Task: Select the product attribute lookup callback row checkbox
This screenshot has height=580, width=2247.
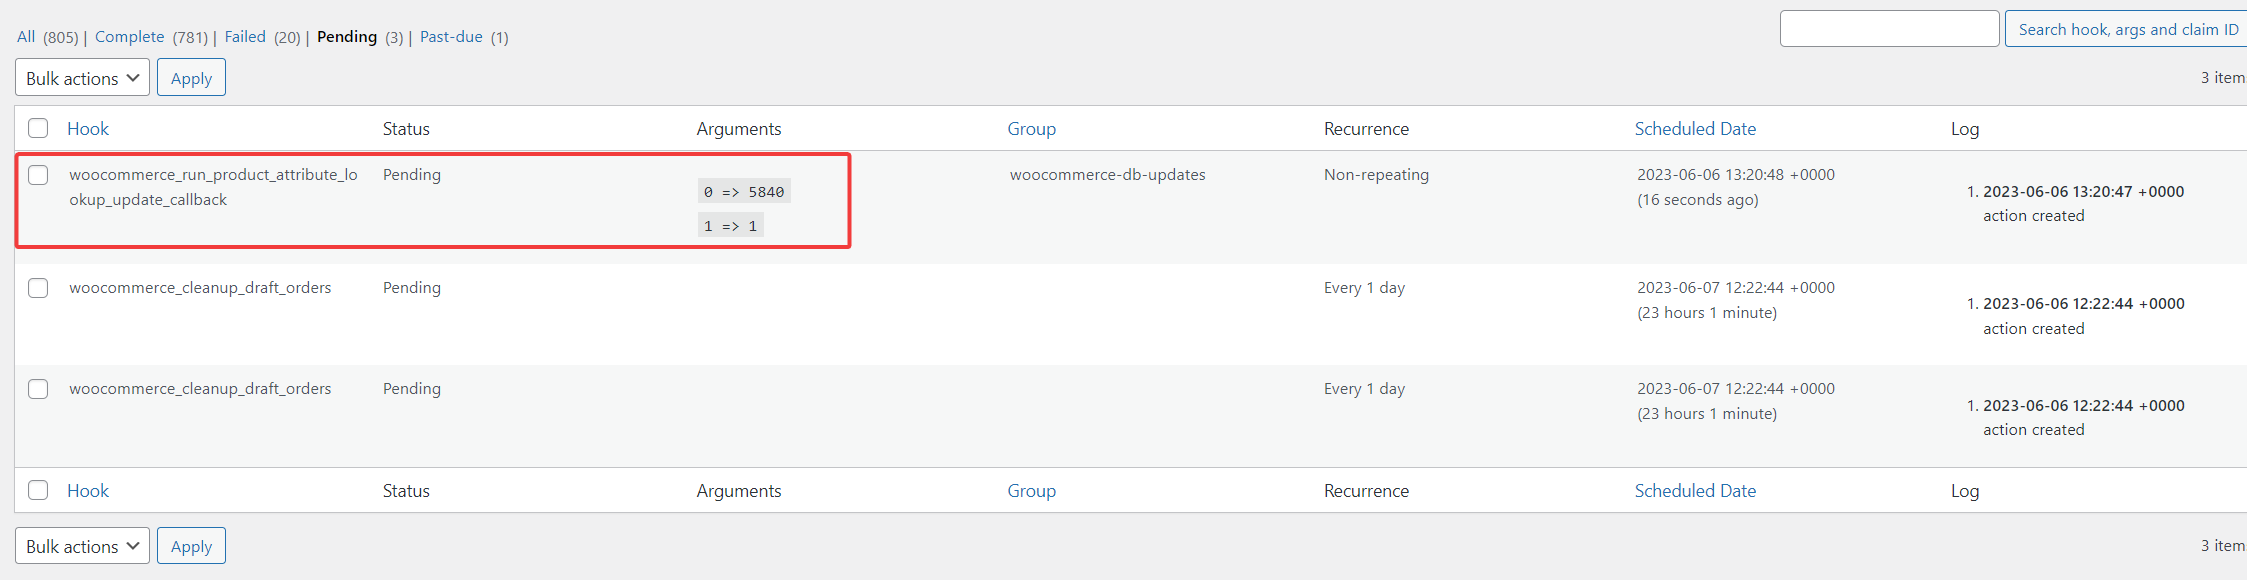Action: 38,175
